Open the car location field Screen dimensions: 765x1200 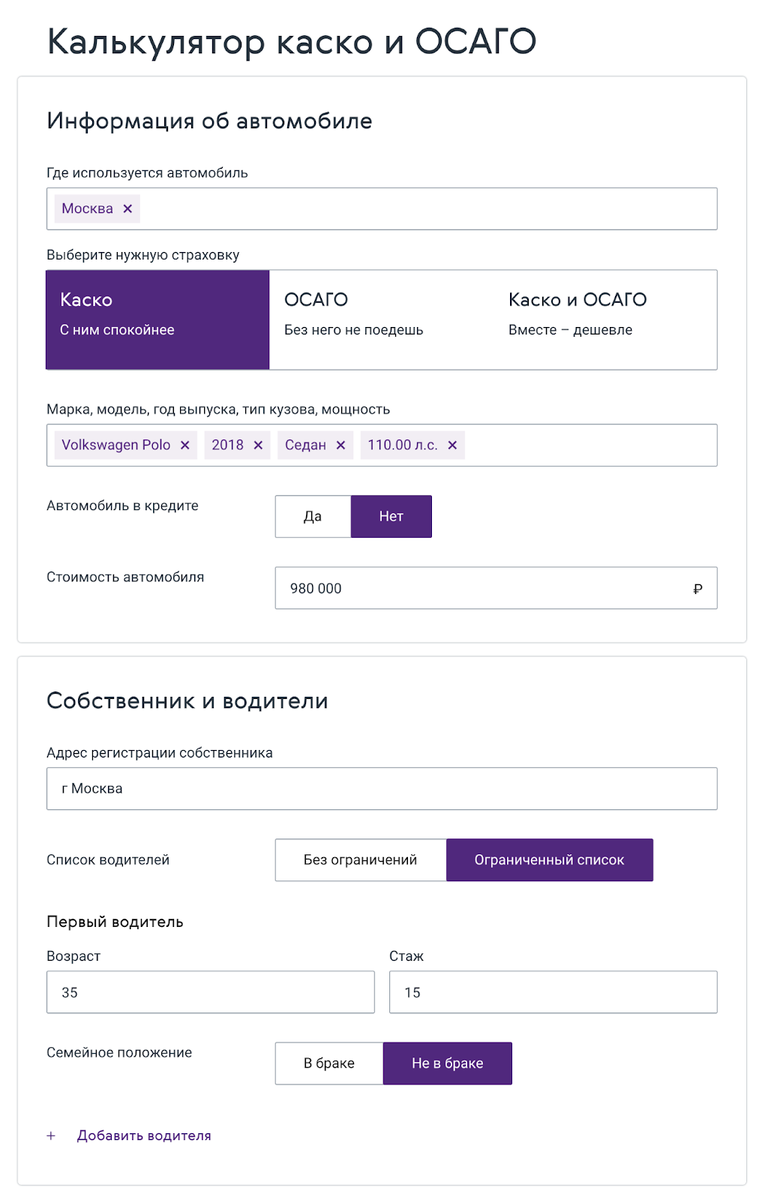click(x=420, y=209)
